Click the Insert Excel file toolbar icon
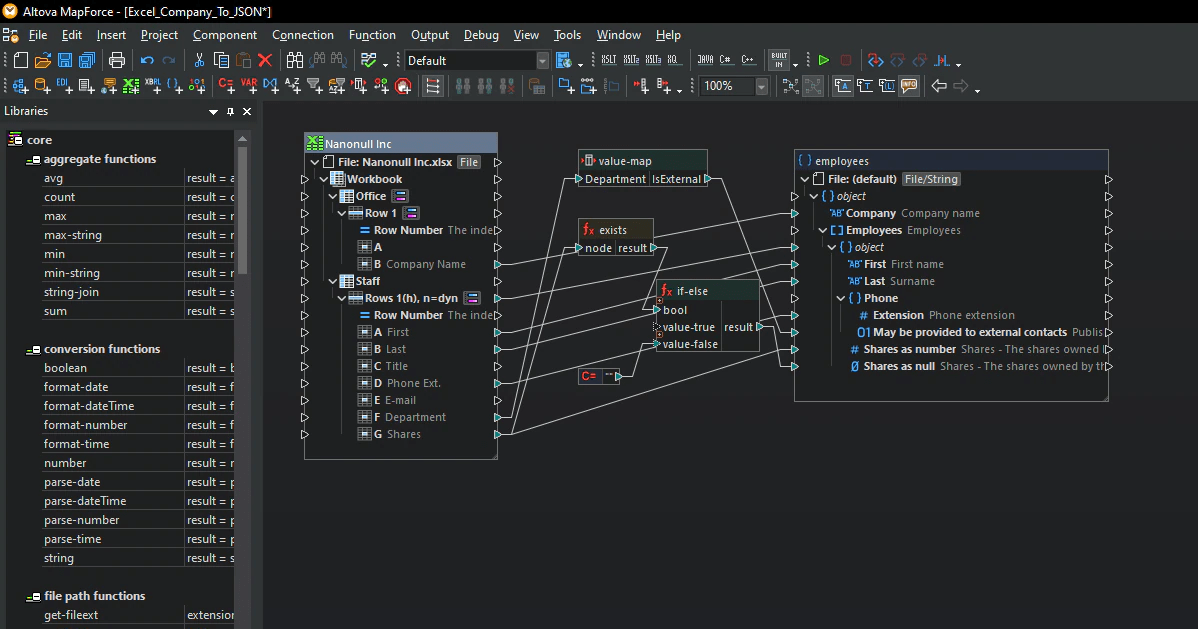The image size is (1198, 629). tap(130, 87)
